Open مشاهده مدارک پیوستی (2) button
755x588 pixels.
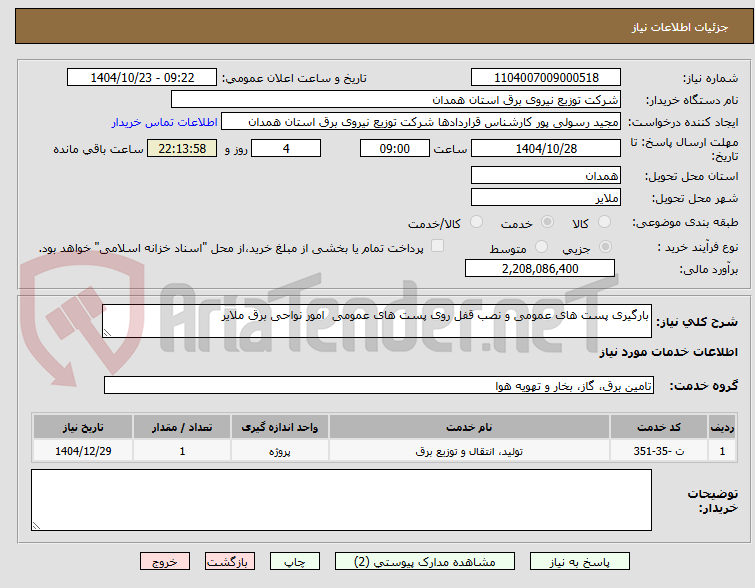(x=425, y=562)
